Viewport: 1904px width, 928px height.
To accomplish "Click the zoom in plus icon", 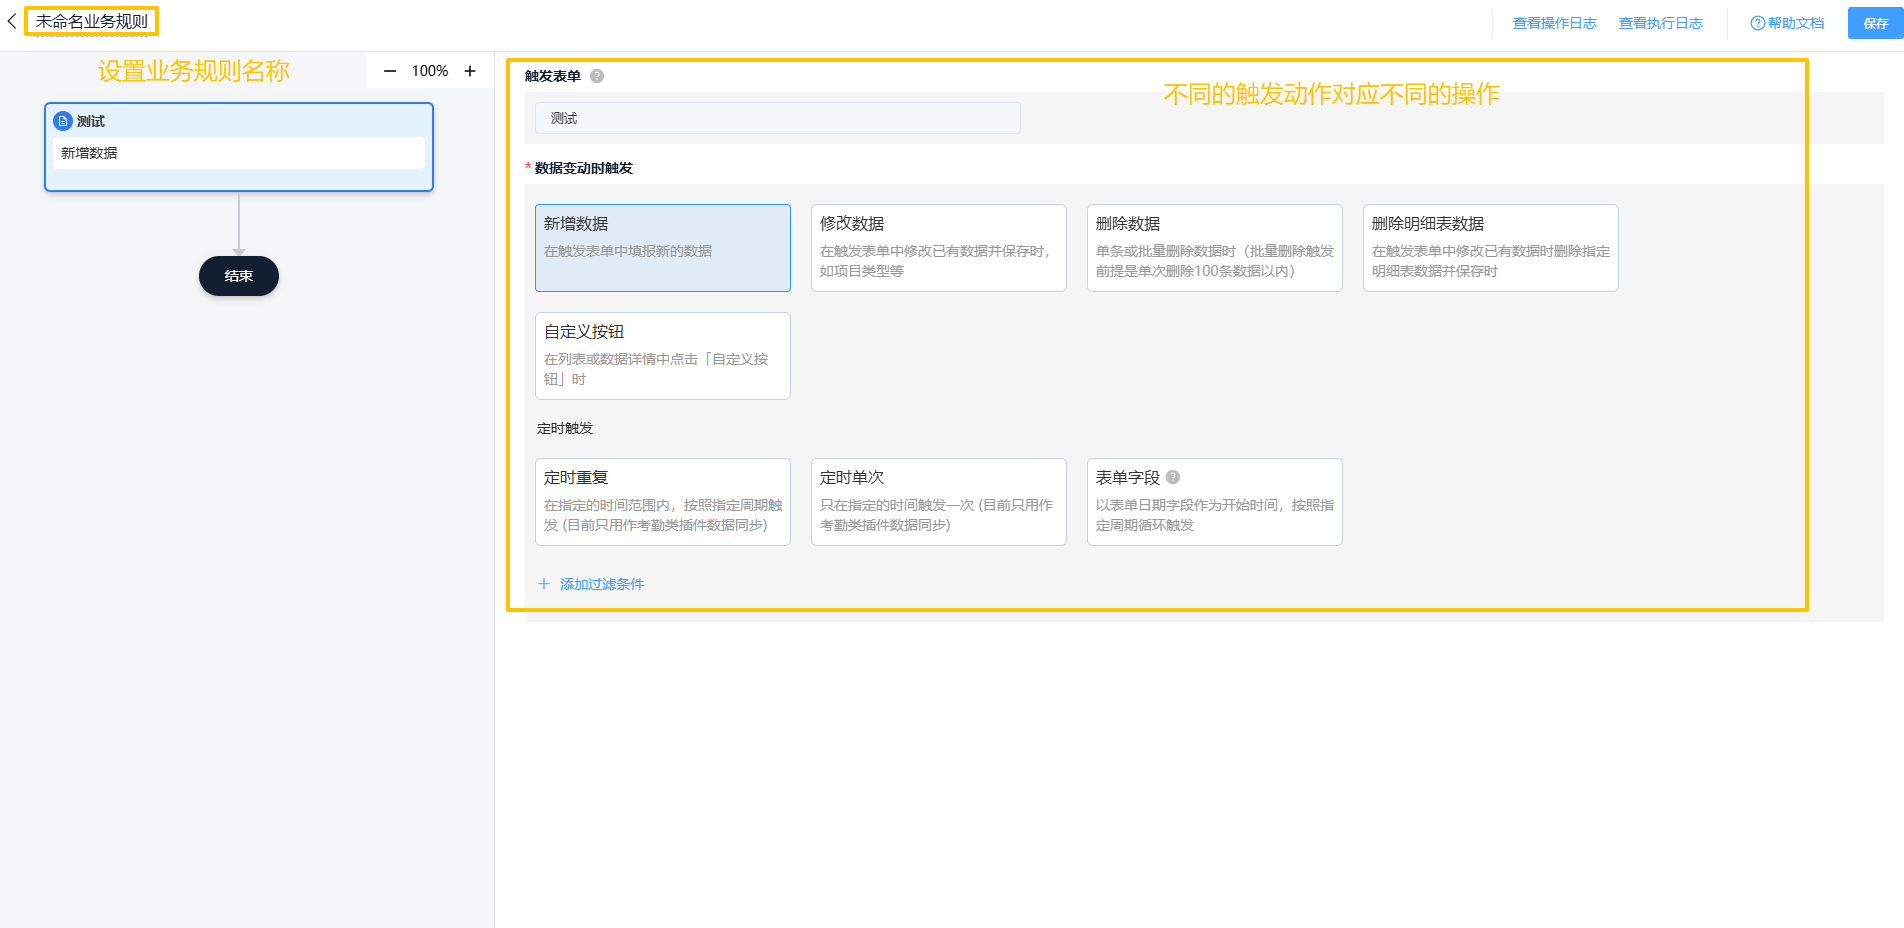I will pos(470,71).
